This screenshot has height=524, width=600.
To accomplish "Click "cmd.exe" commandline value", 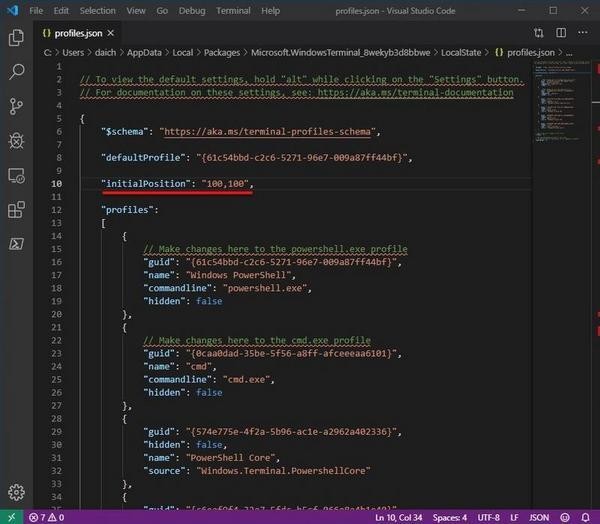I will [x=246, y=379].
